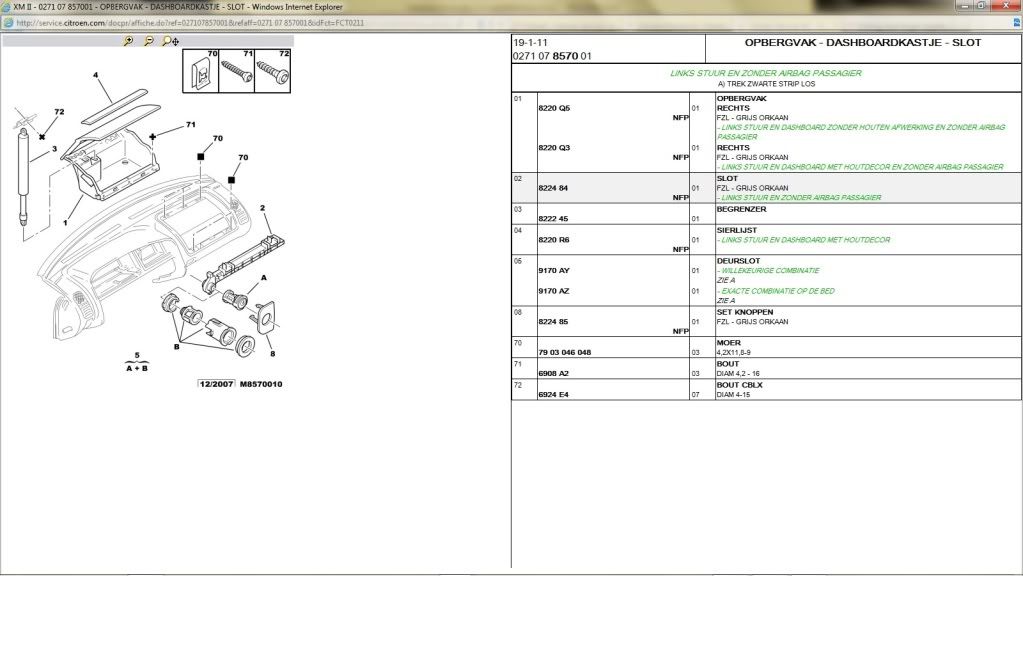
Task: Open detail thumbnail 70 showing the clip nut
Action: click(201, 70)
